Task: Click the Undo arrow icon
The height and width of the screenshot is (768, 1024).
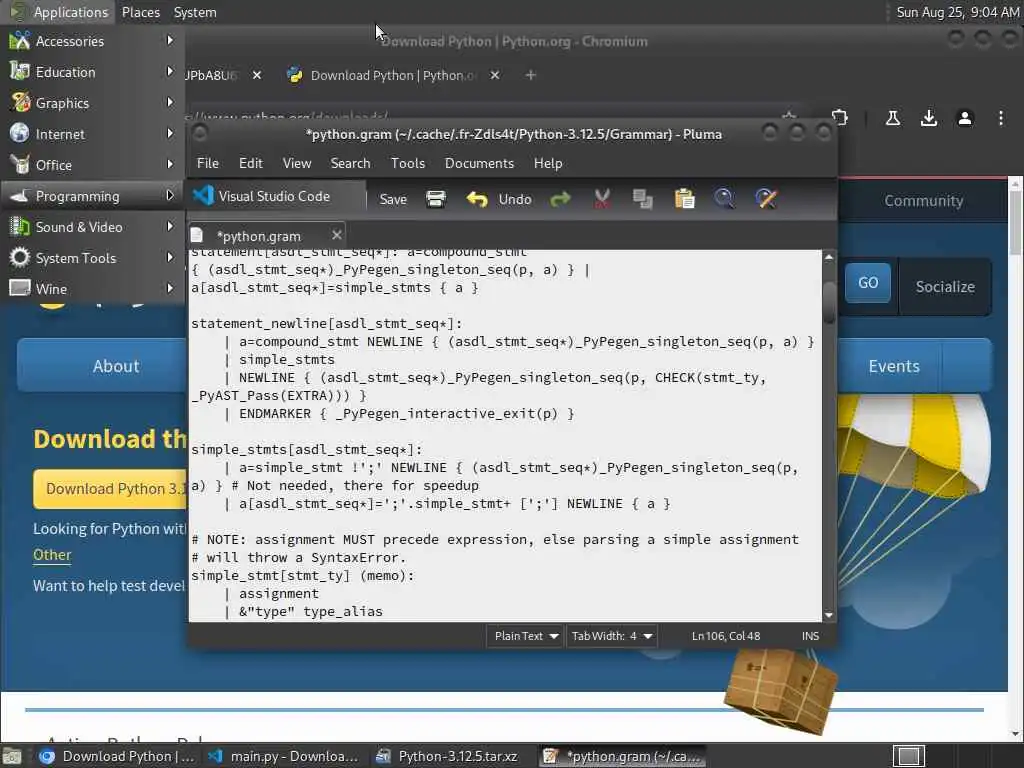Action: click(477, 199)
